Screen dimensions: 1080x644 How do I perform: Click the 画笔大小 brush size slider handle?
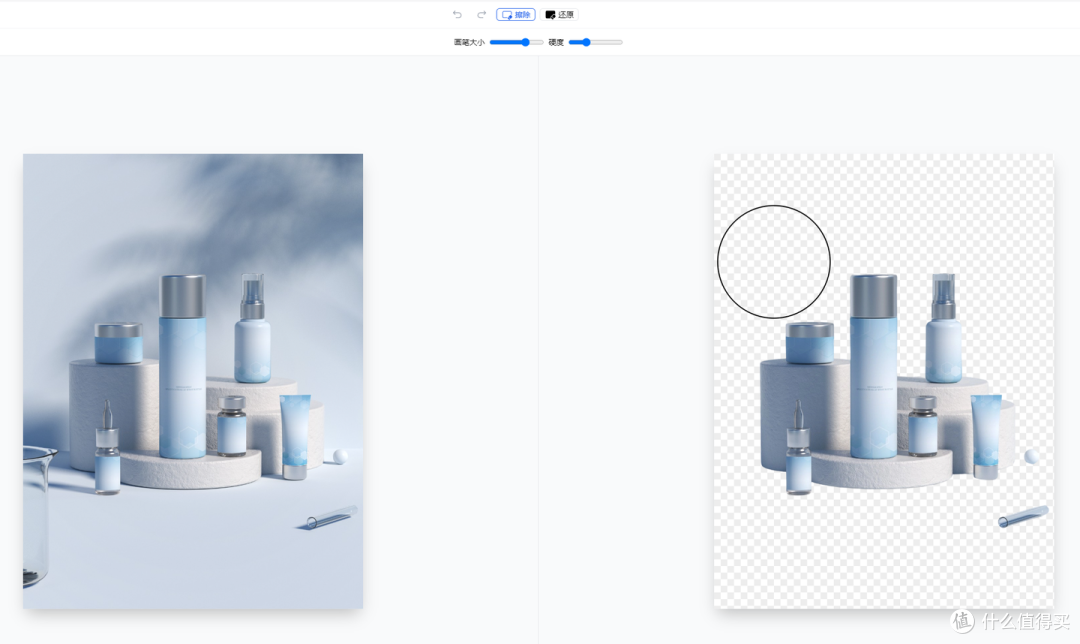(526, 42)
